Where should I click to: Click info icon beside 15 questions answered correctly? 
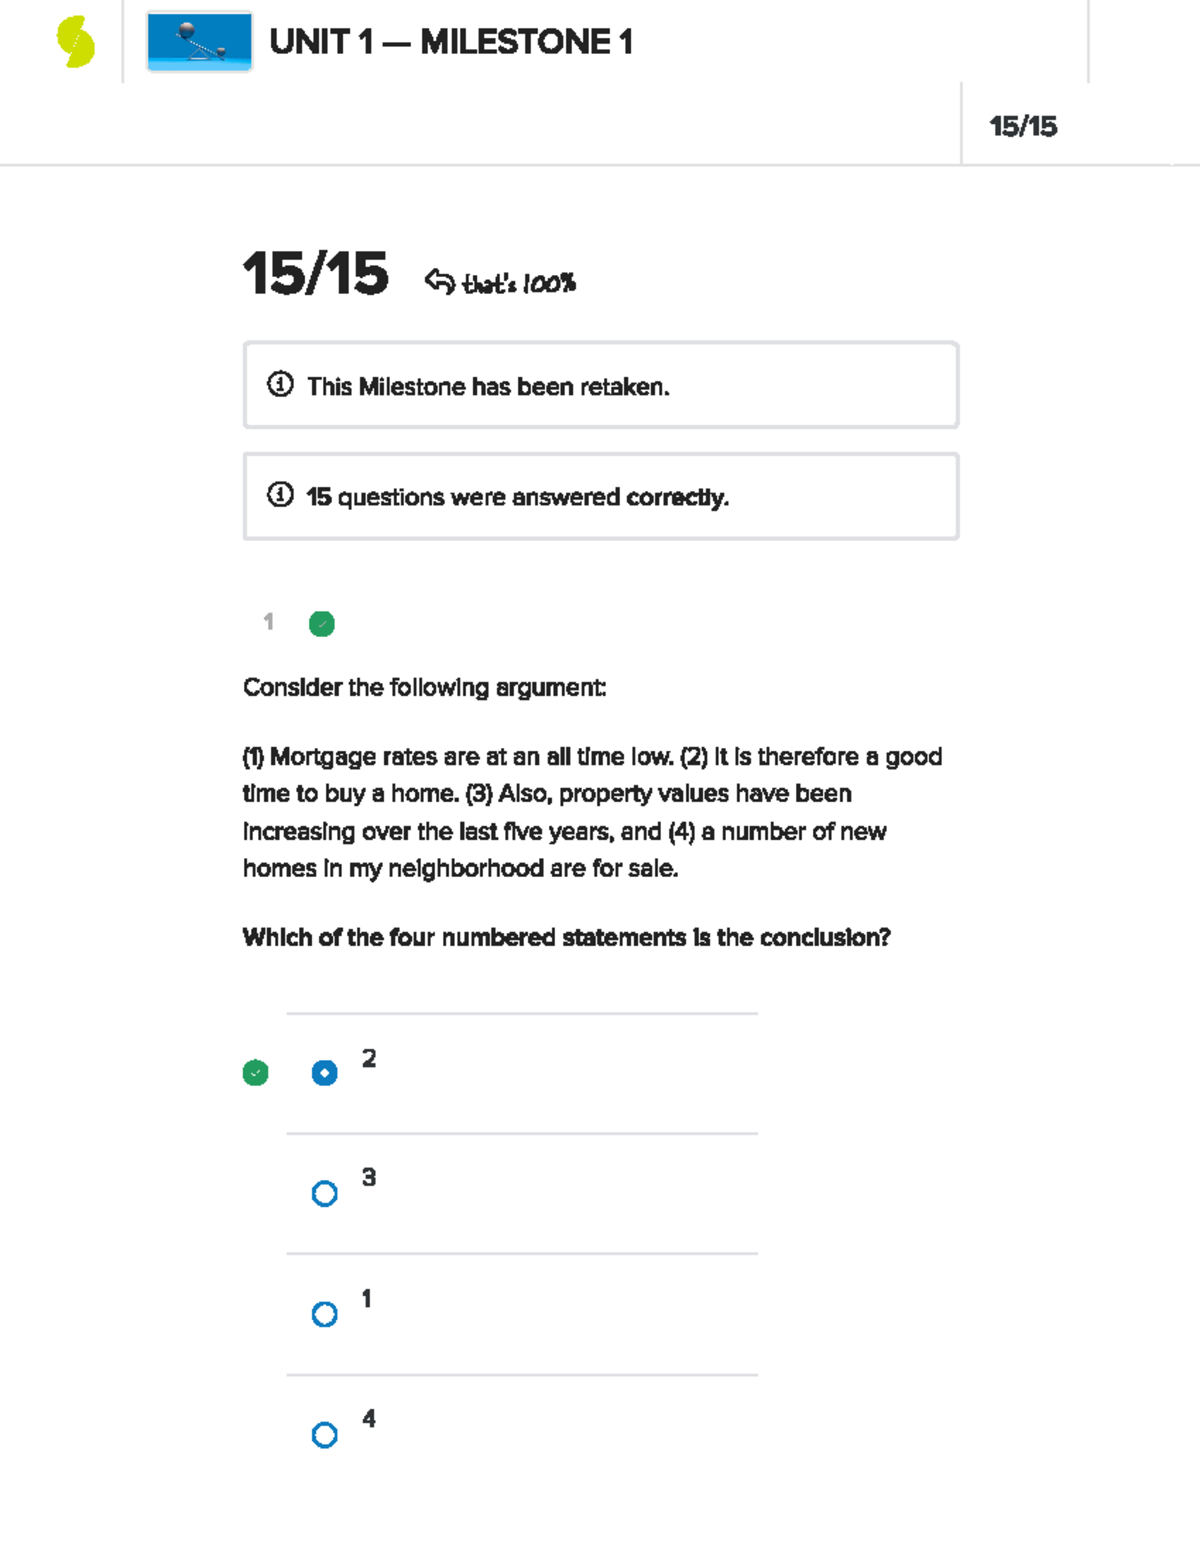pos(280,495)
